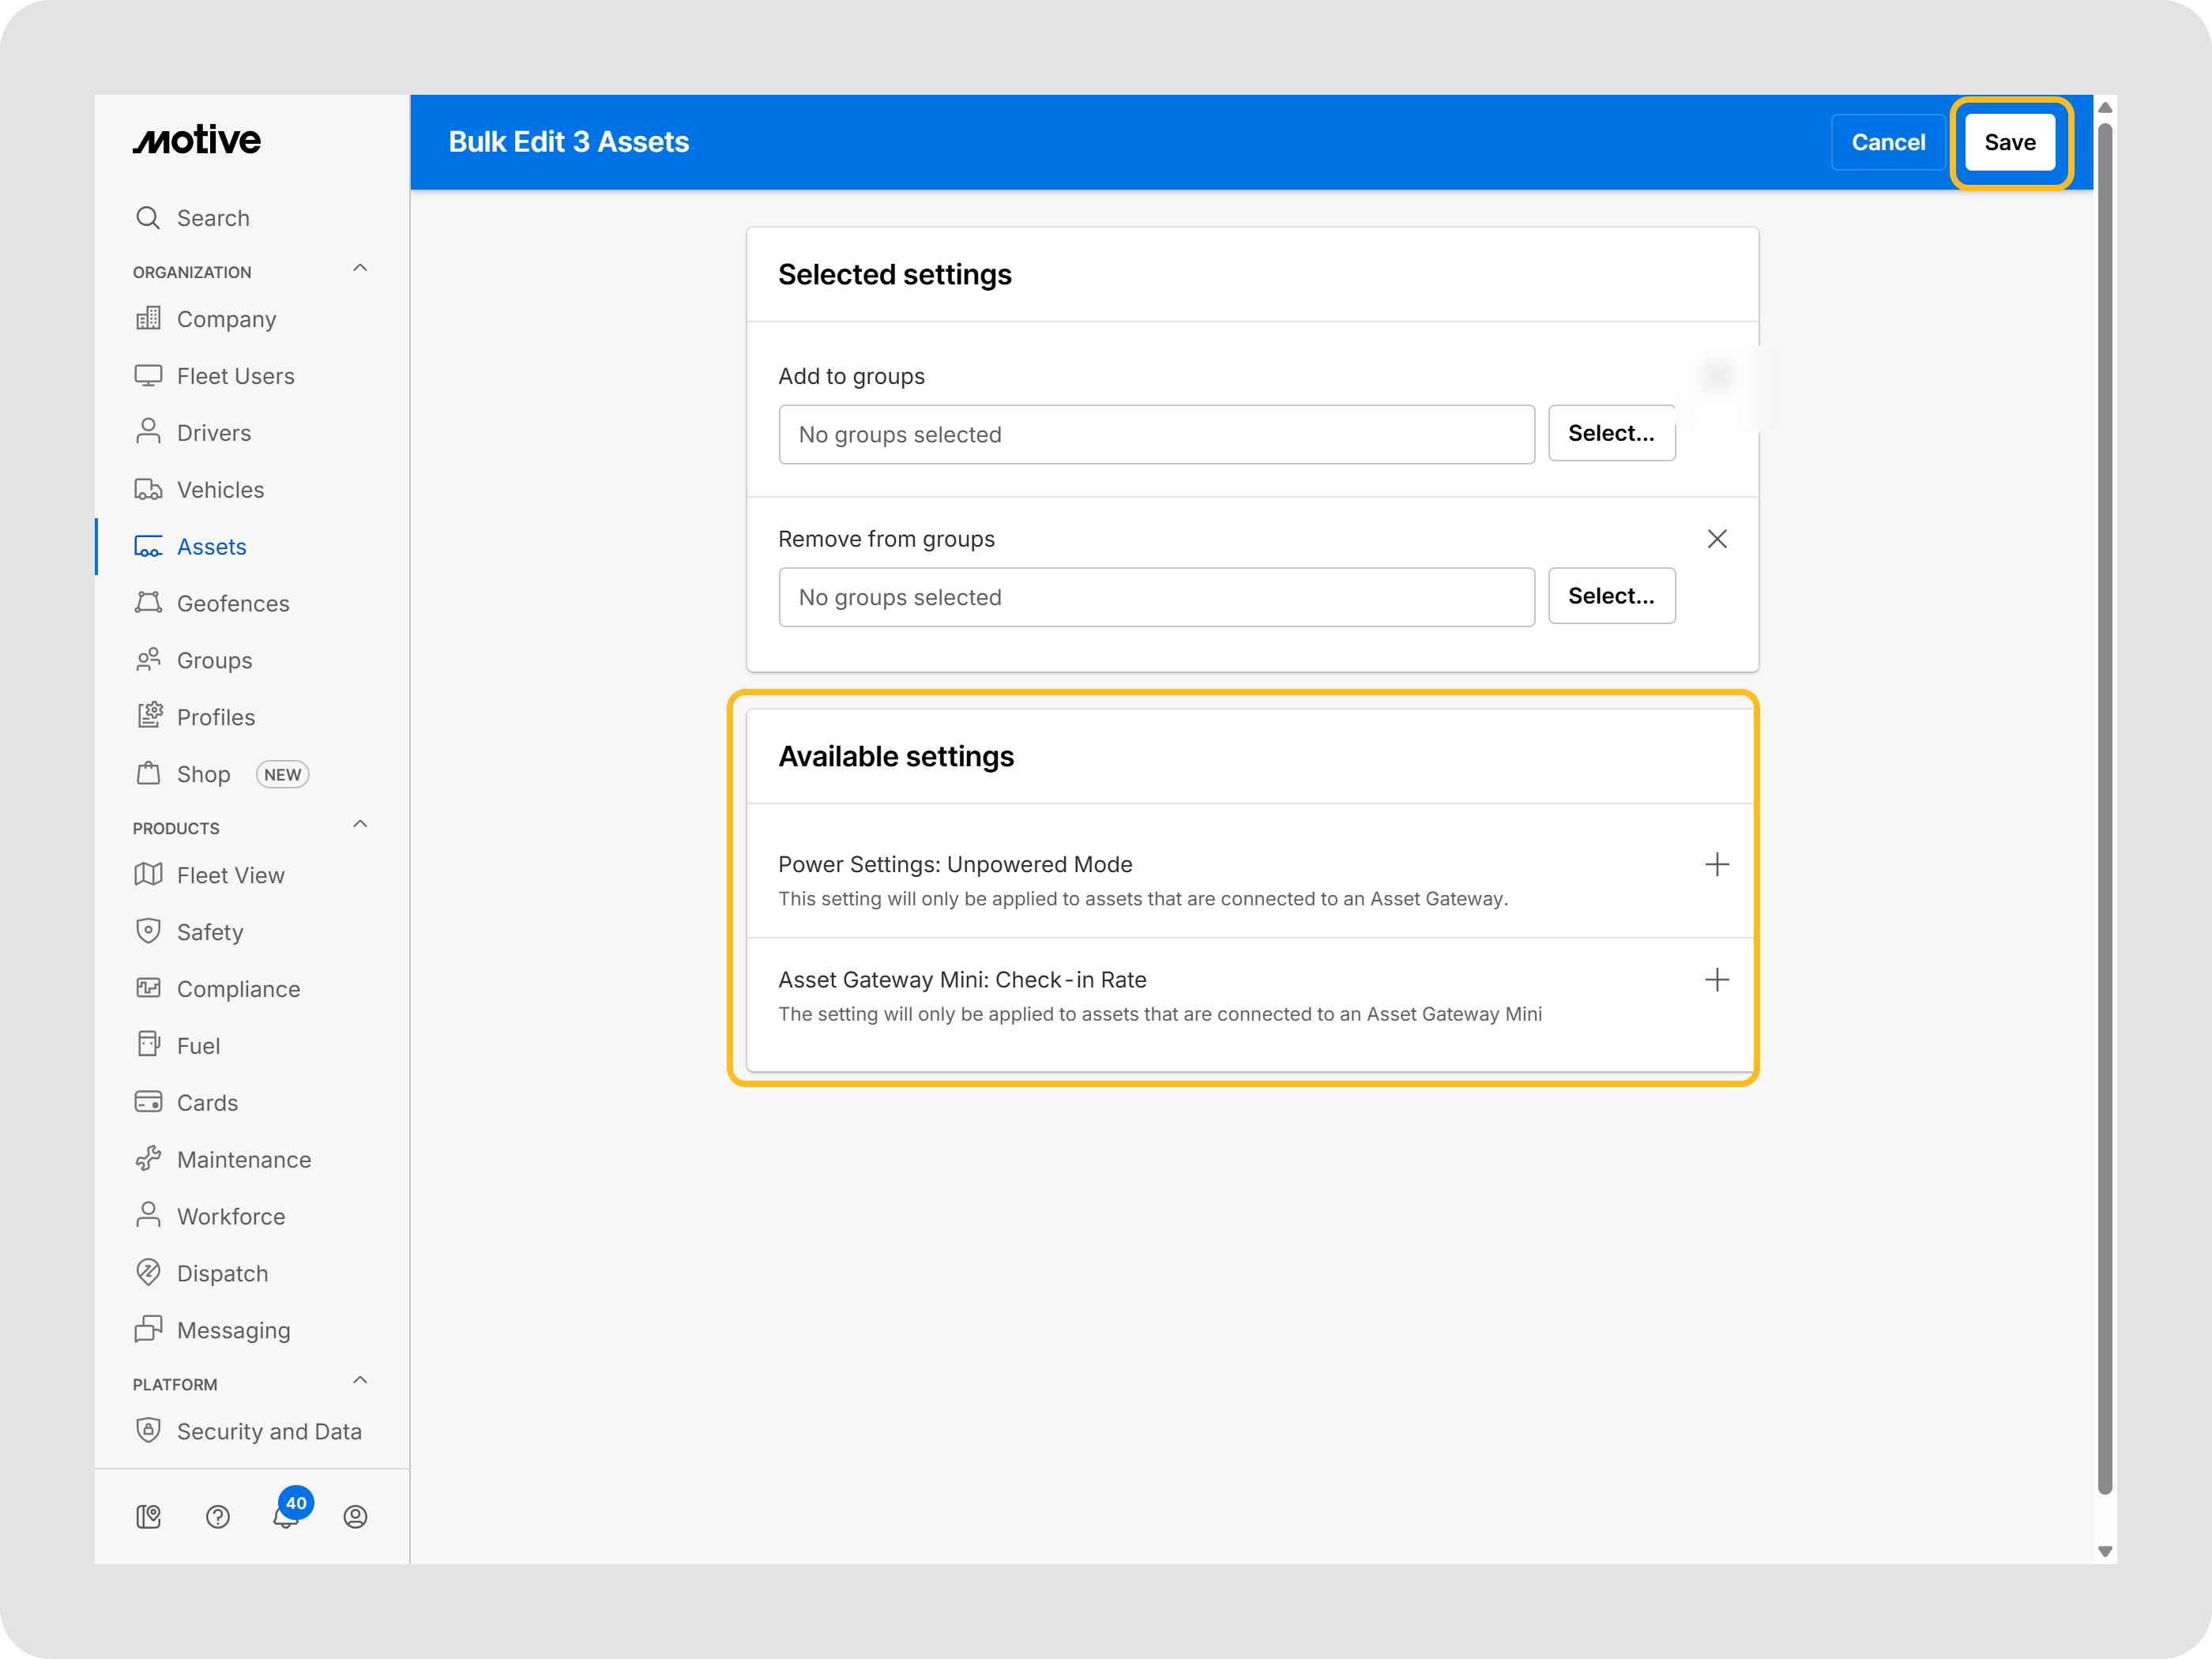Open the Fleet View menu item

pyautogui.click(x=230, y=875)
